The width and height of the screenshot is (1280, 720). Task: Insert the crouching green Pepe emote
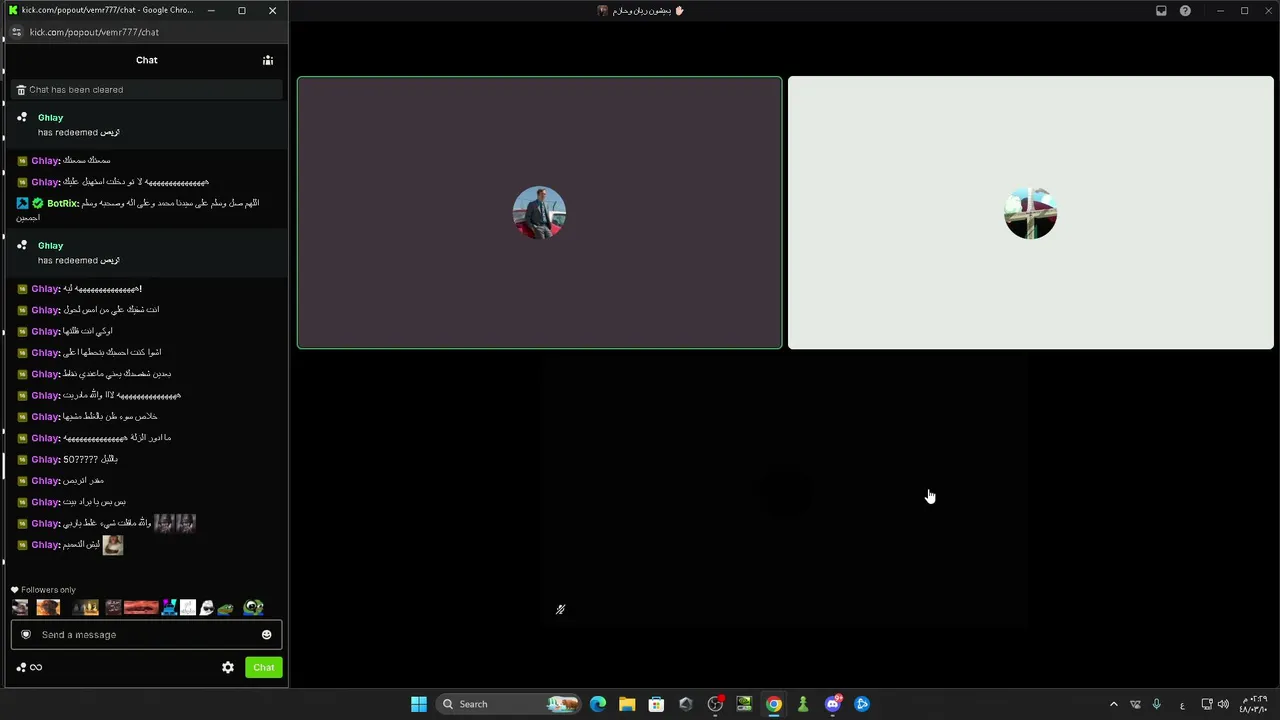(x=226, y=608)
